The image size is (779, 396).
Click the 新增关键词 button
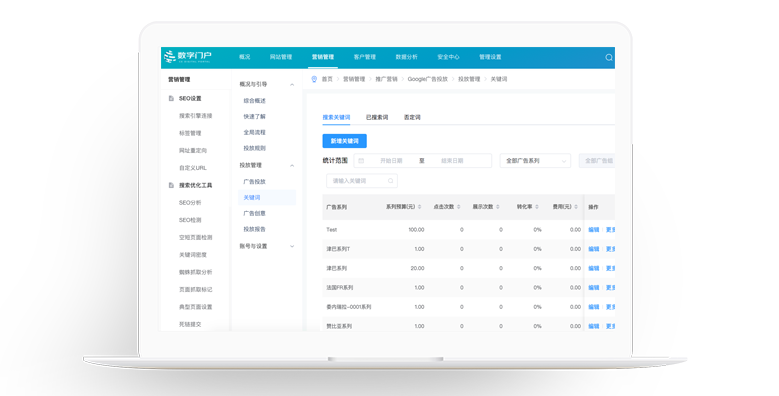pos(345,141)
